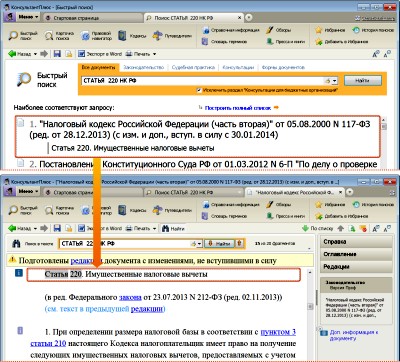This screenshot has height=362, width=400.
Task: Open the Оглавление side panel button
Action: (356, 254)
